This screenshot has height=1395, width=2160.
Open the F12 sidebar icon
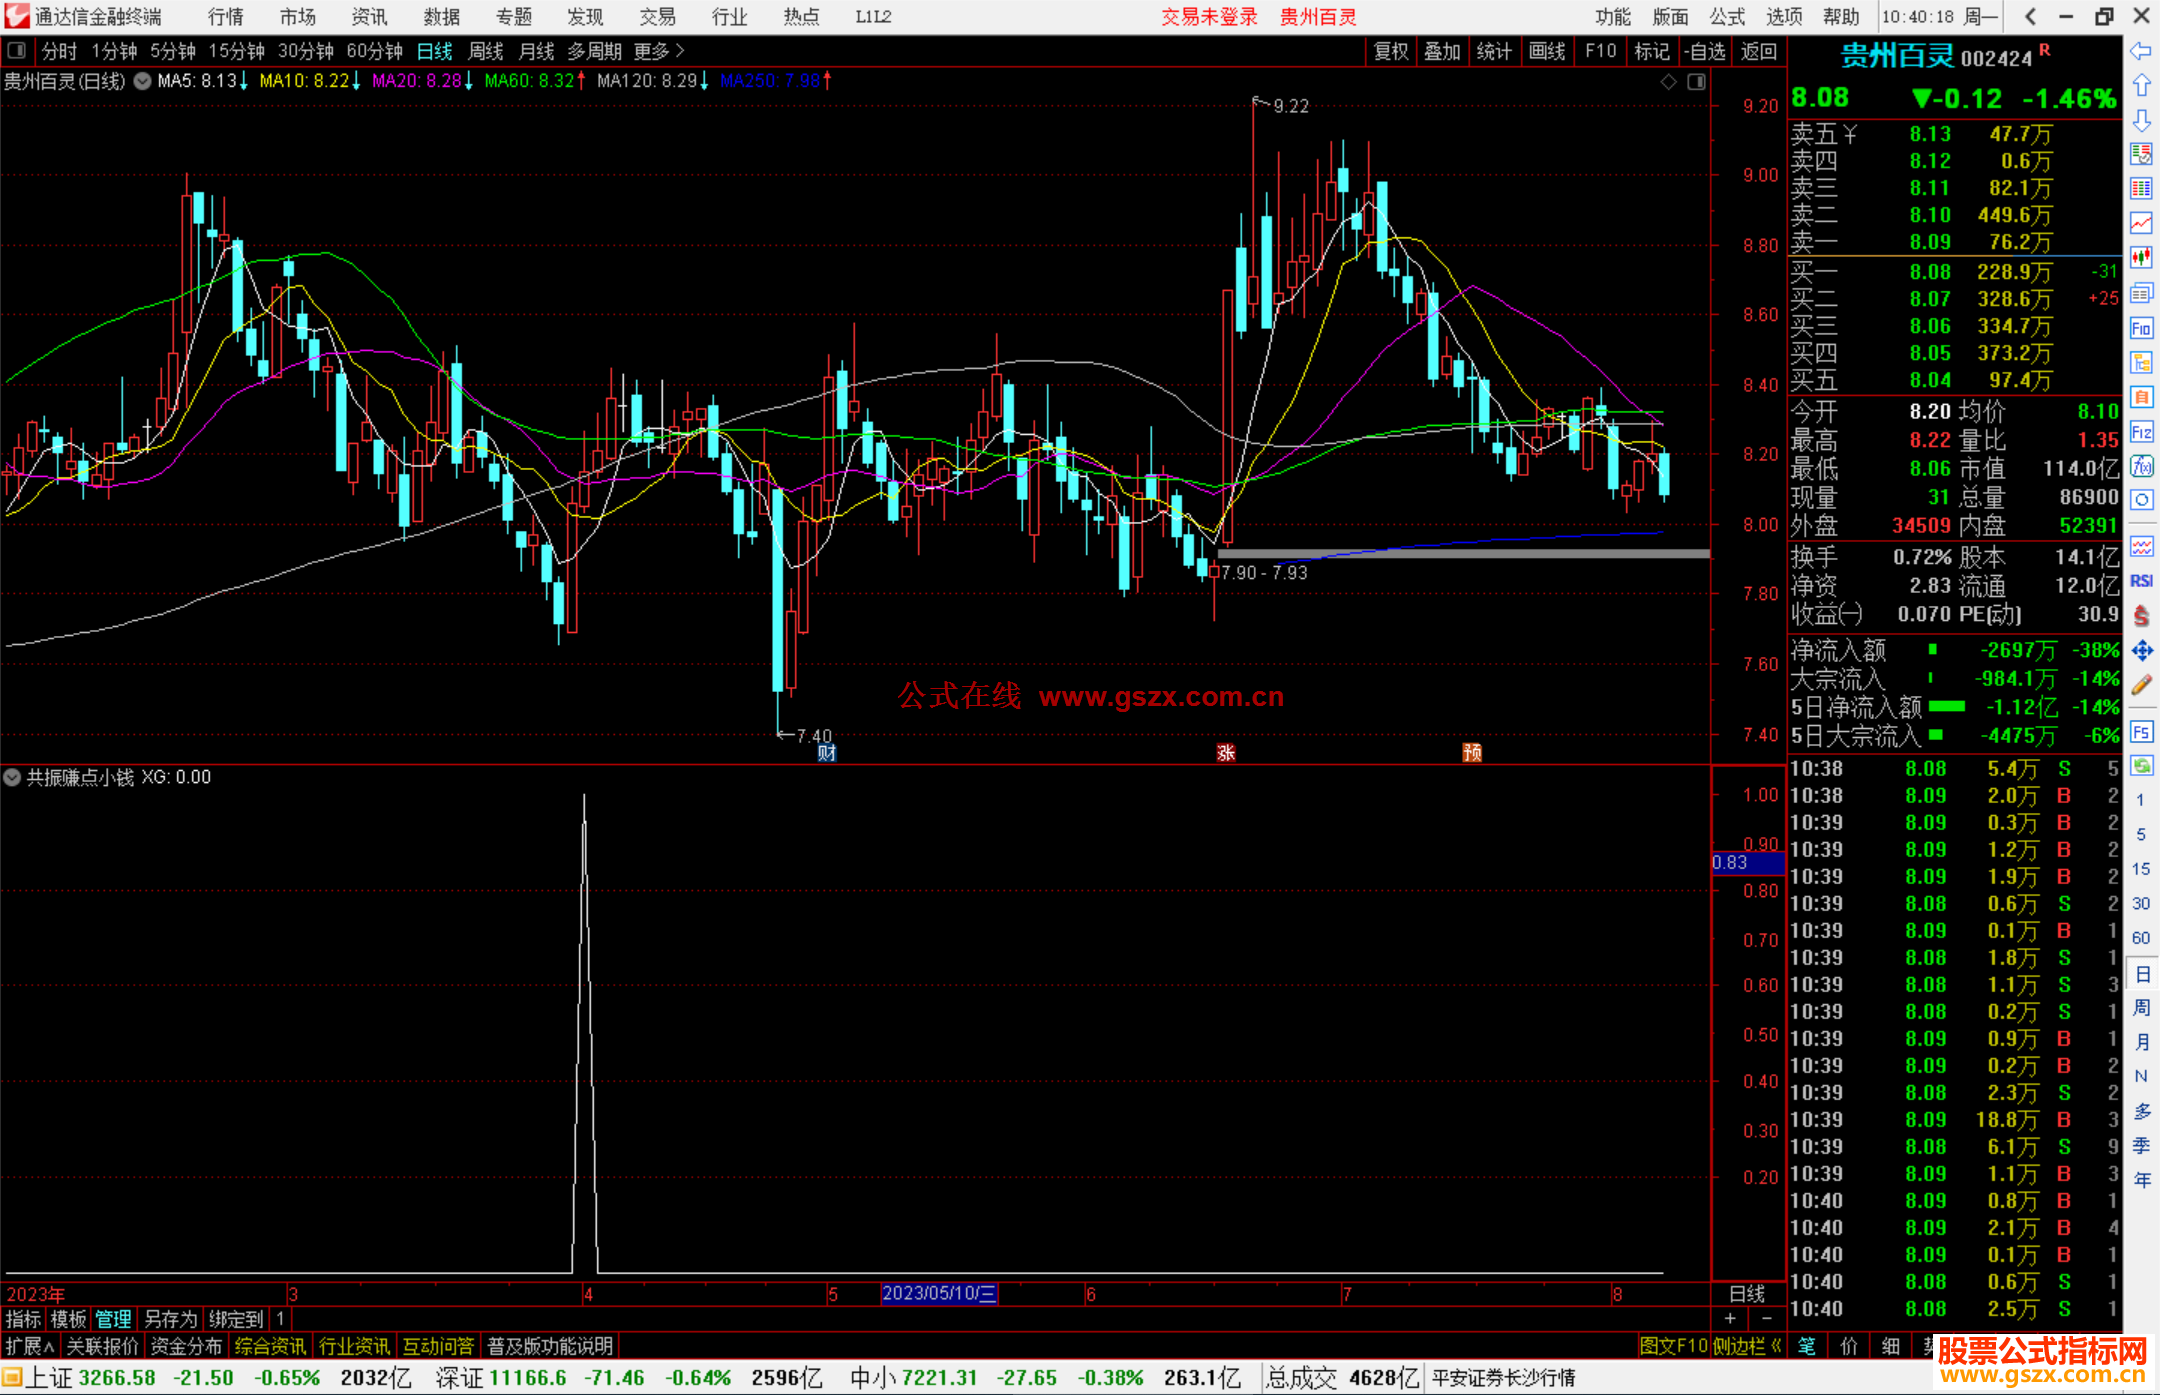(2141, 432)
